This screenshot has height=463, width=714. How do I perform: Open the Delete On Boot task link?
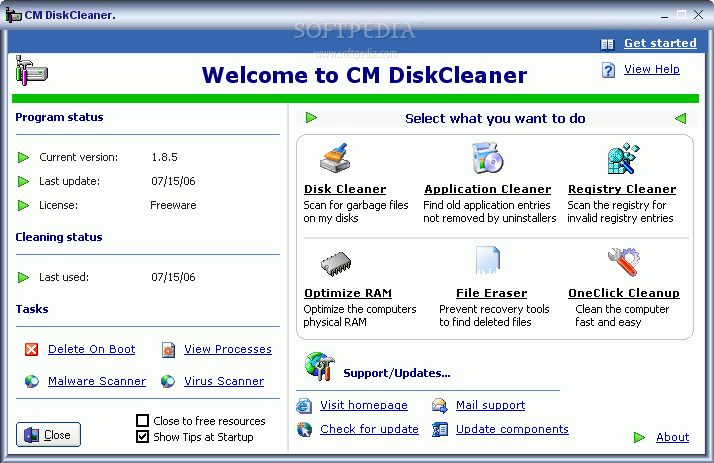92,349
